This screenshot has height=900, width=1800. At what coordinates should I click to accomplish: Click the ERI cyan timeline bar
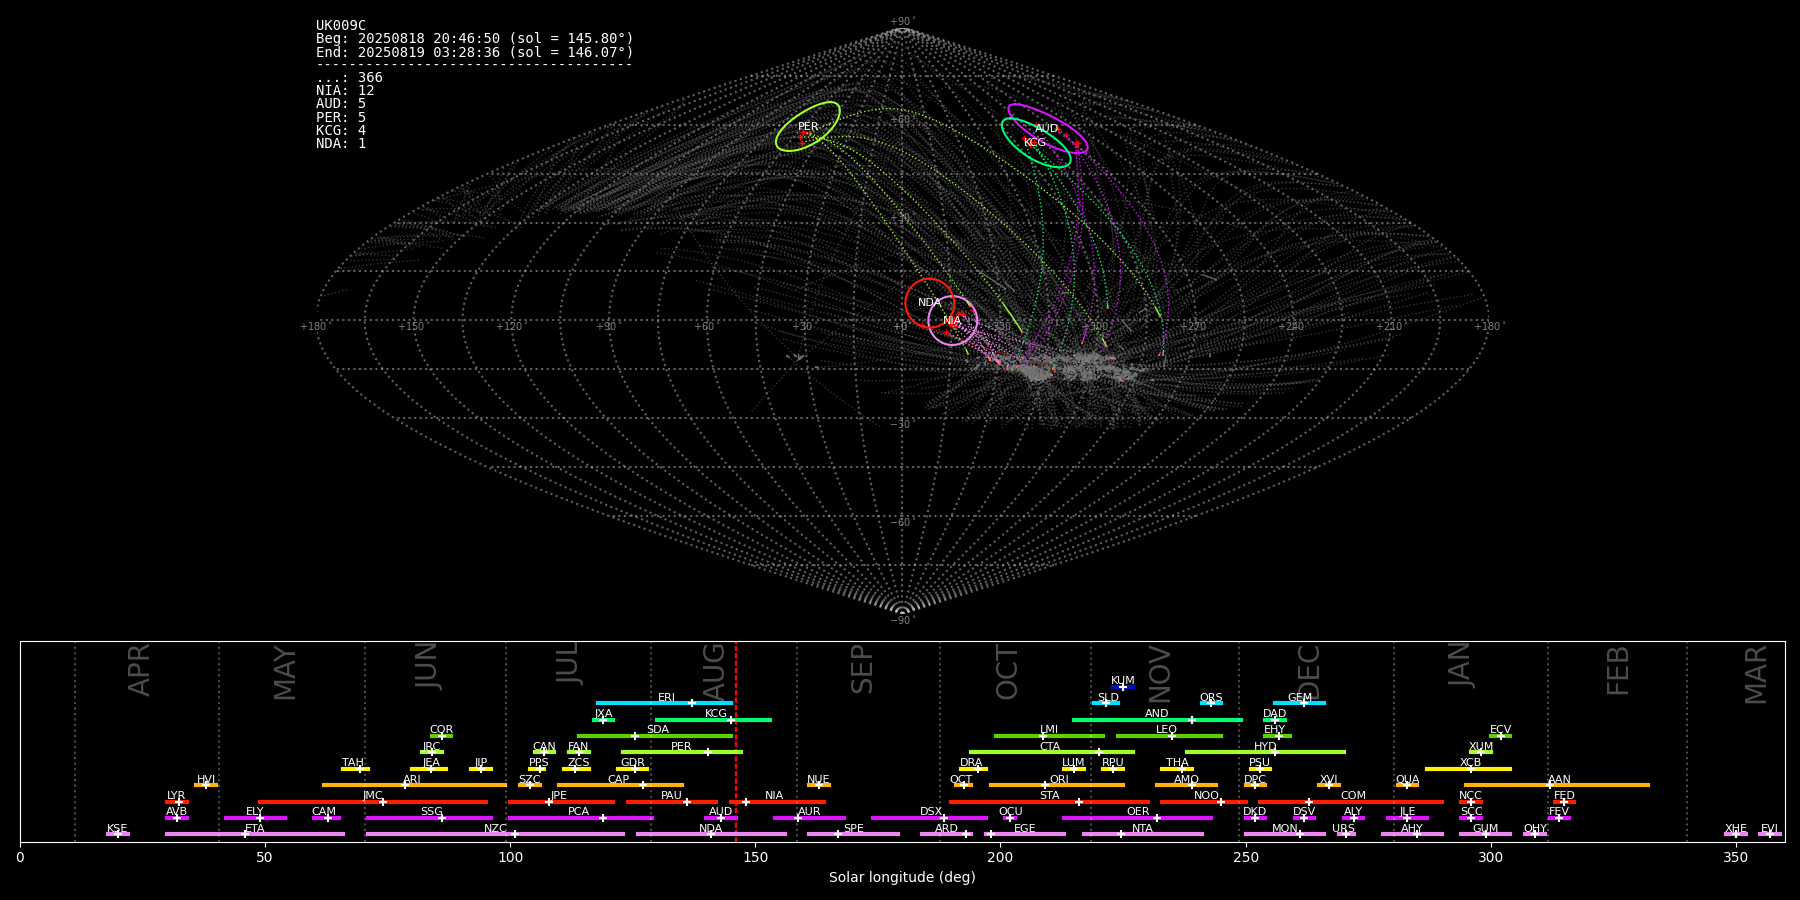664,703
